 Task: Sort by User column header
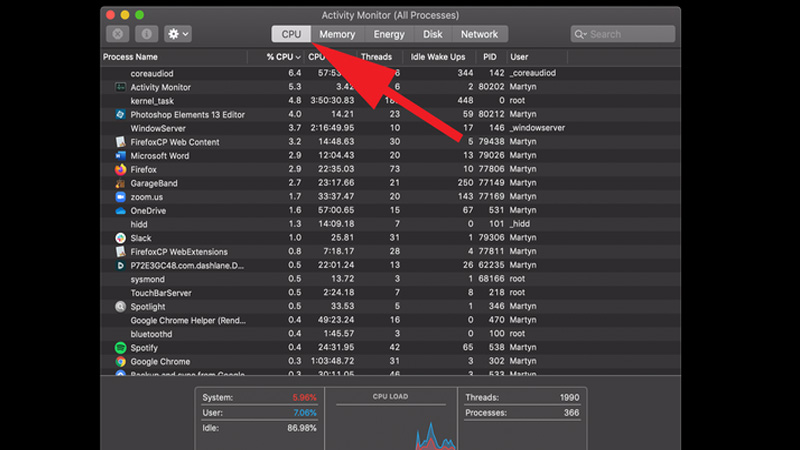coord(519,57)
